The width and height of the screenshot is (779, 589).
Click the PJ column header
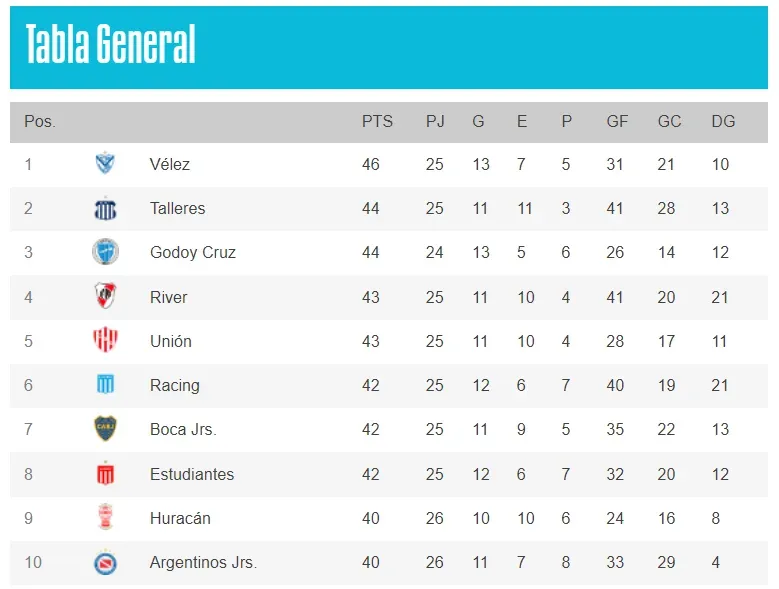[435, 122]
